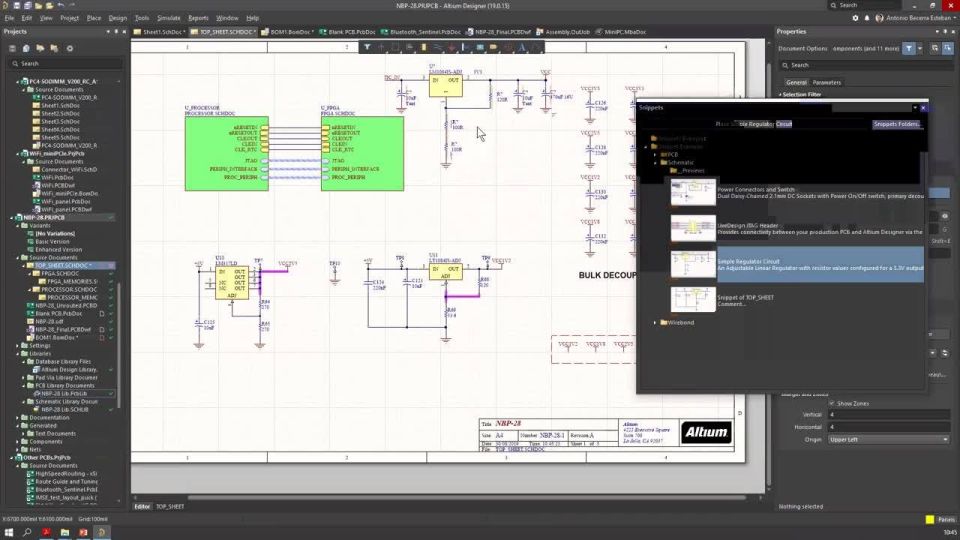Collapse the Selection Filter section

[781, 95]
